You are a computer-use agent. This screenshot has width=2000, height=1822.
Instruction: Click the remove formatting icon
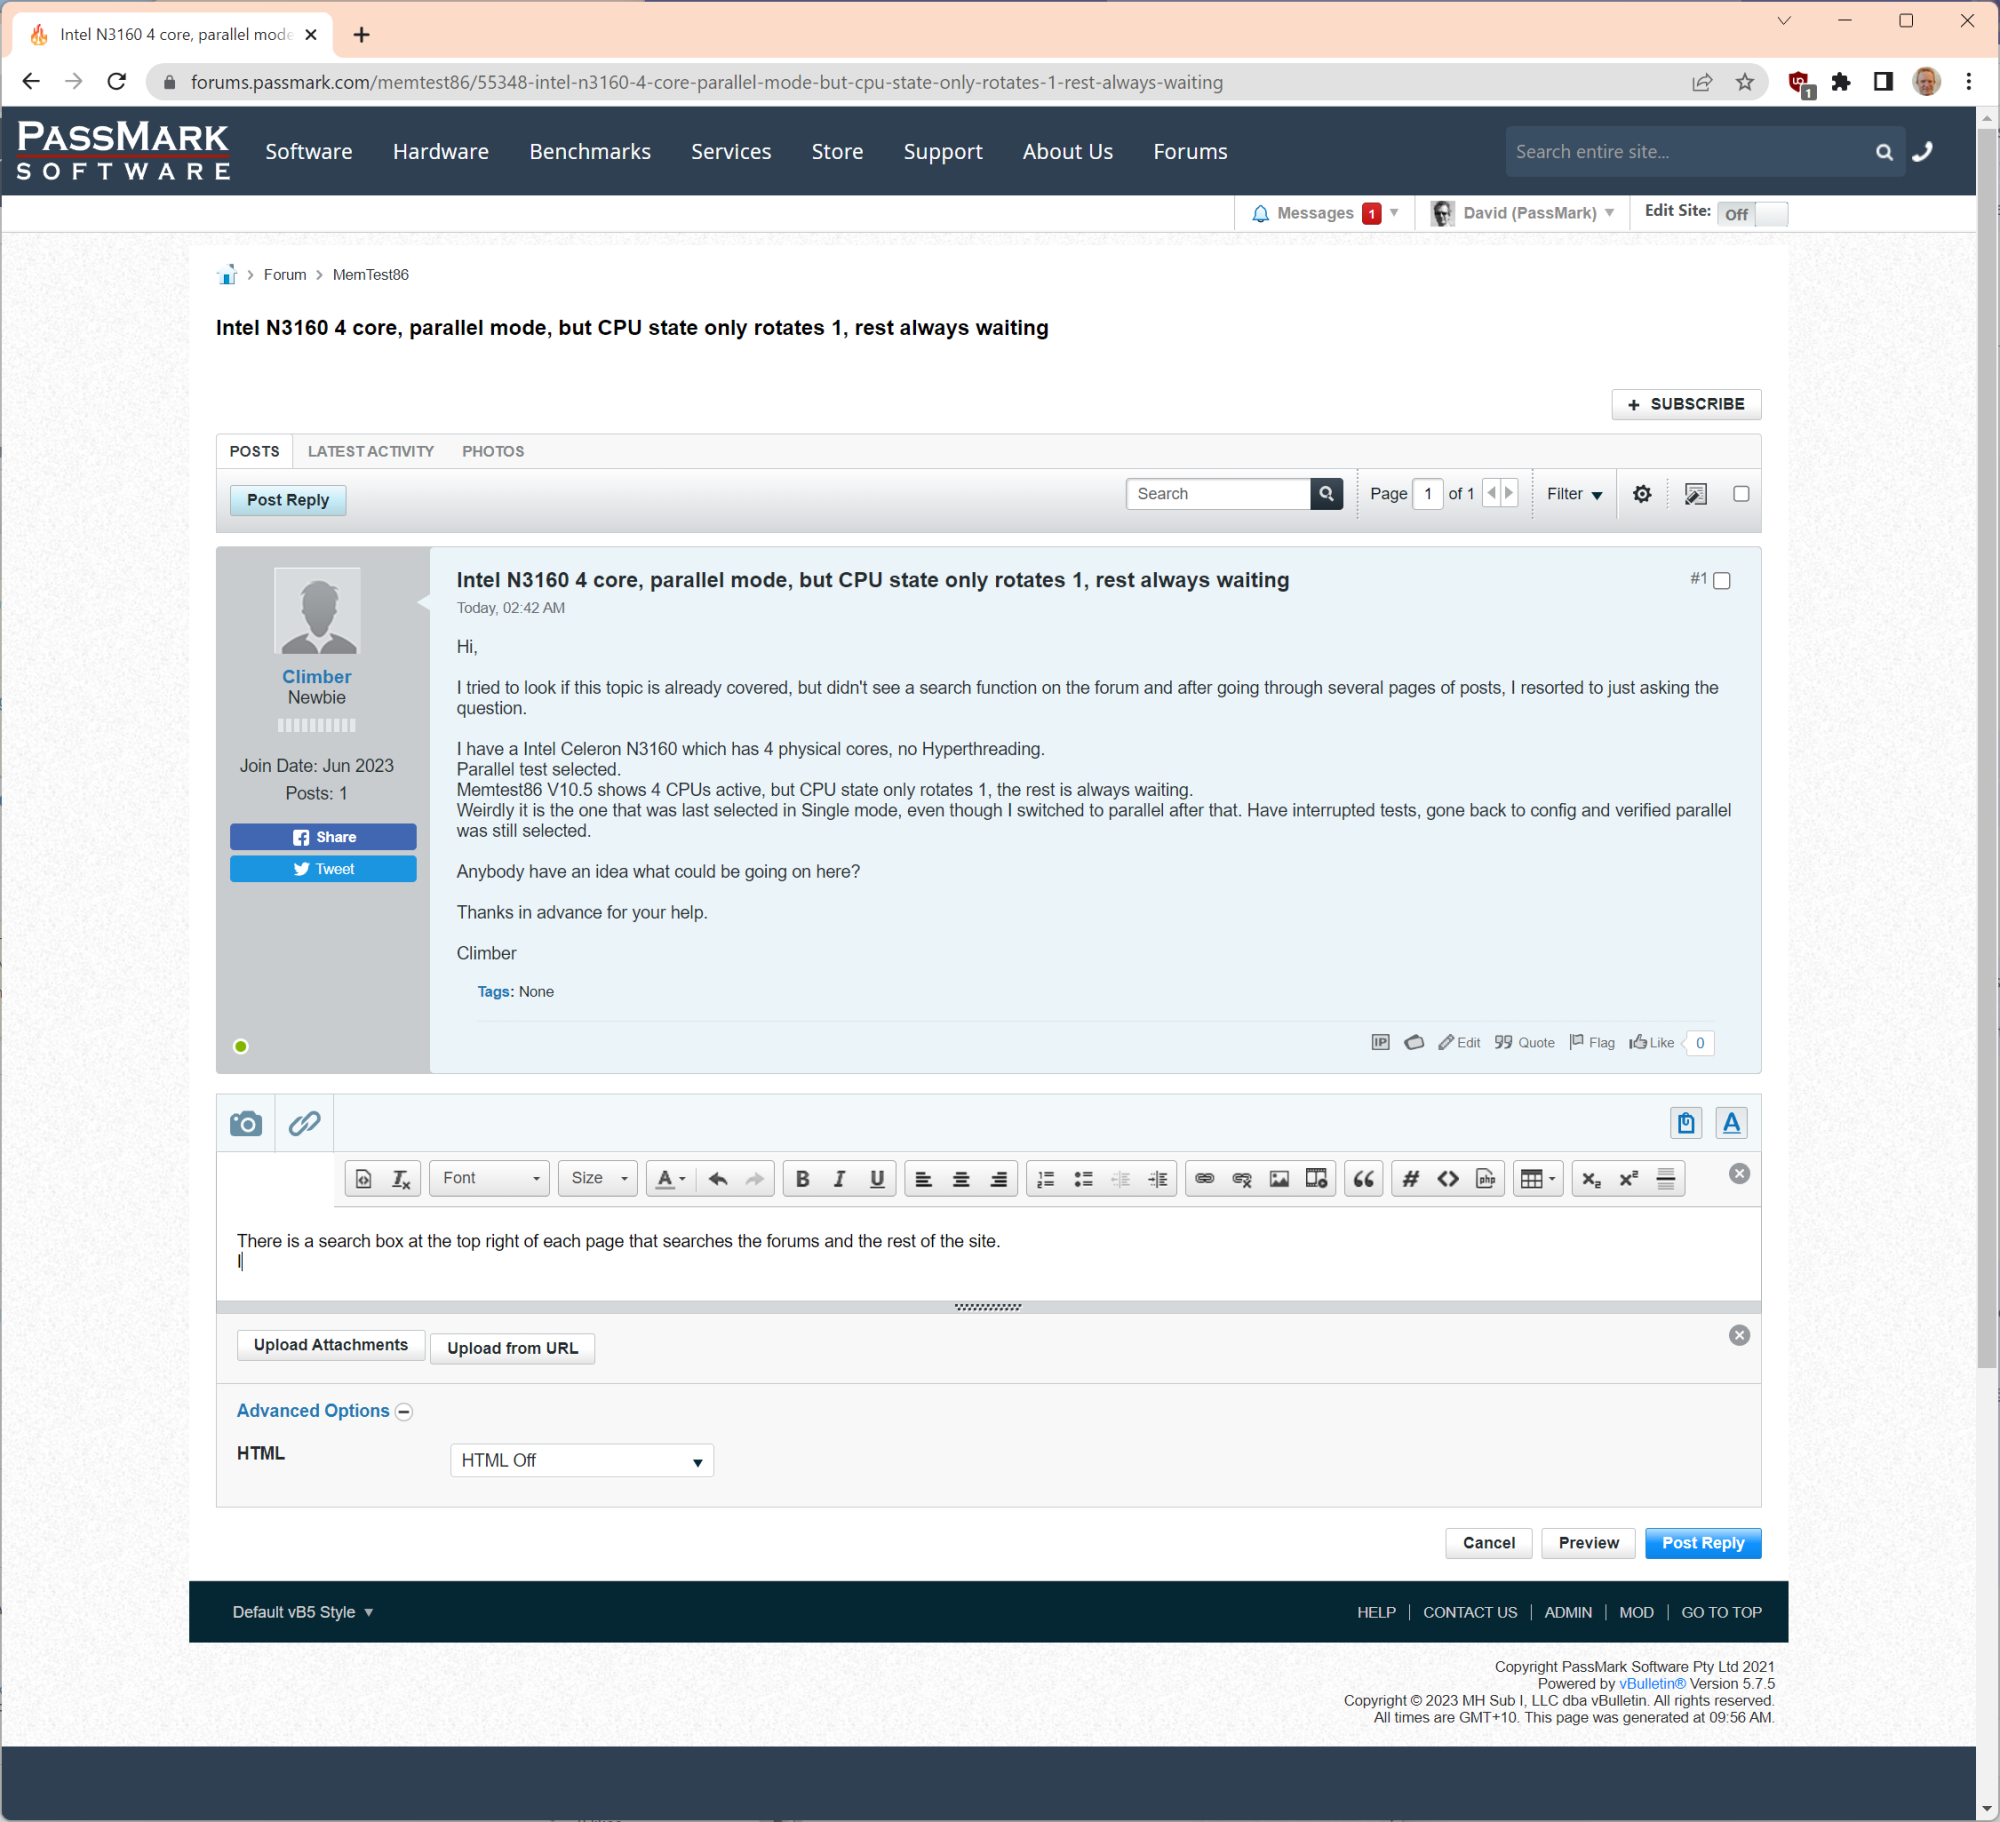(401, 1179)
